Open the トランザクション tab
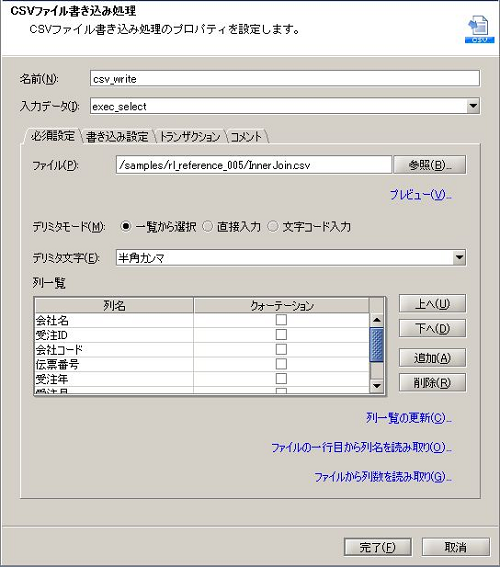The height and width of the screenshot is (567, 500). (x=190, y=137)
